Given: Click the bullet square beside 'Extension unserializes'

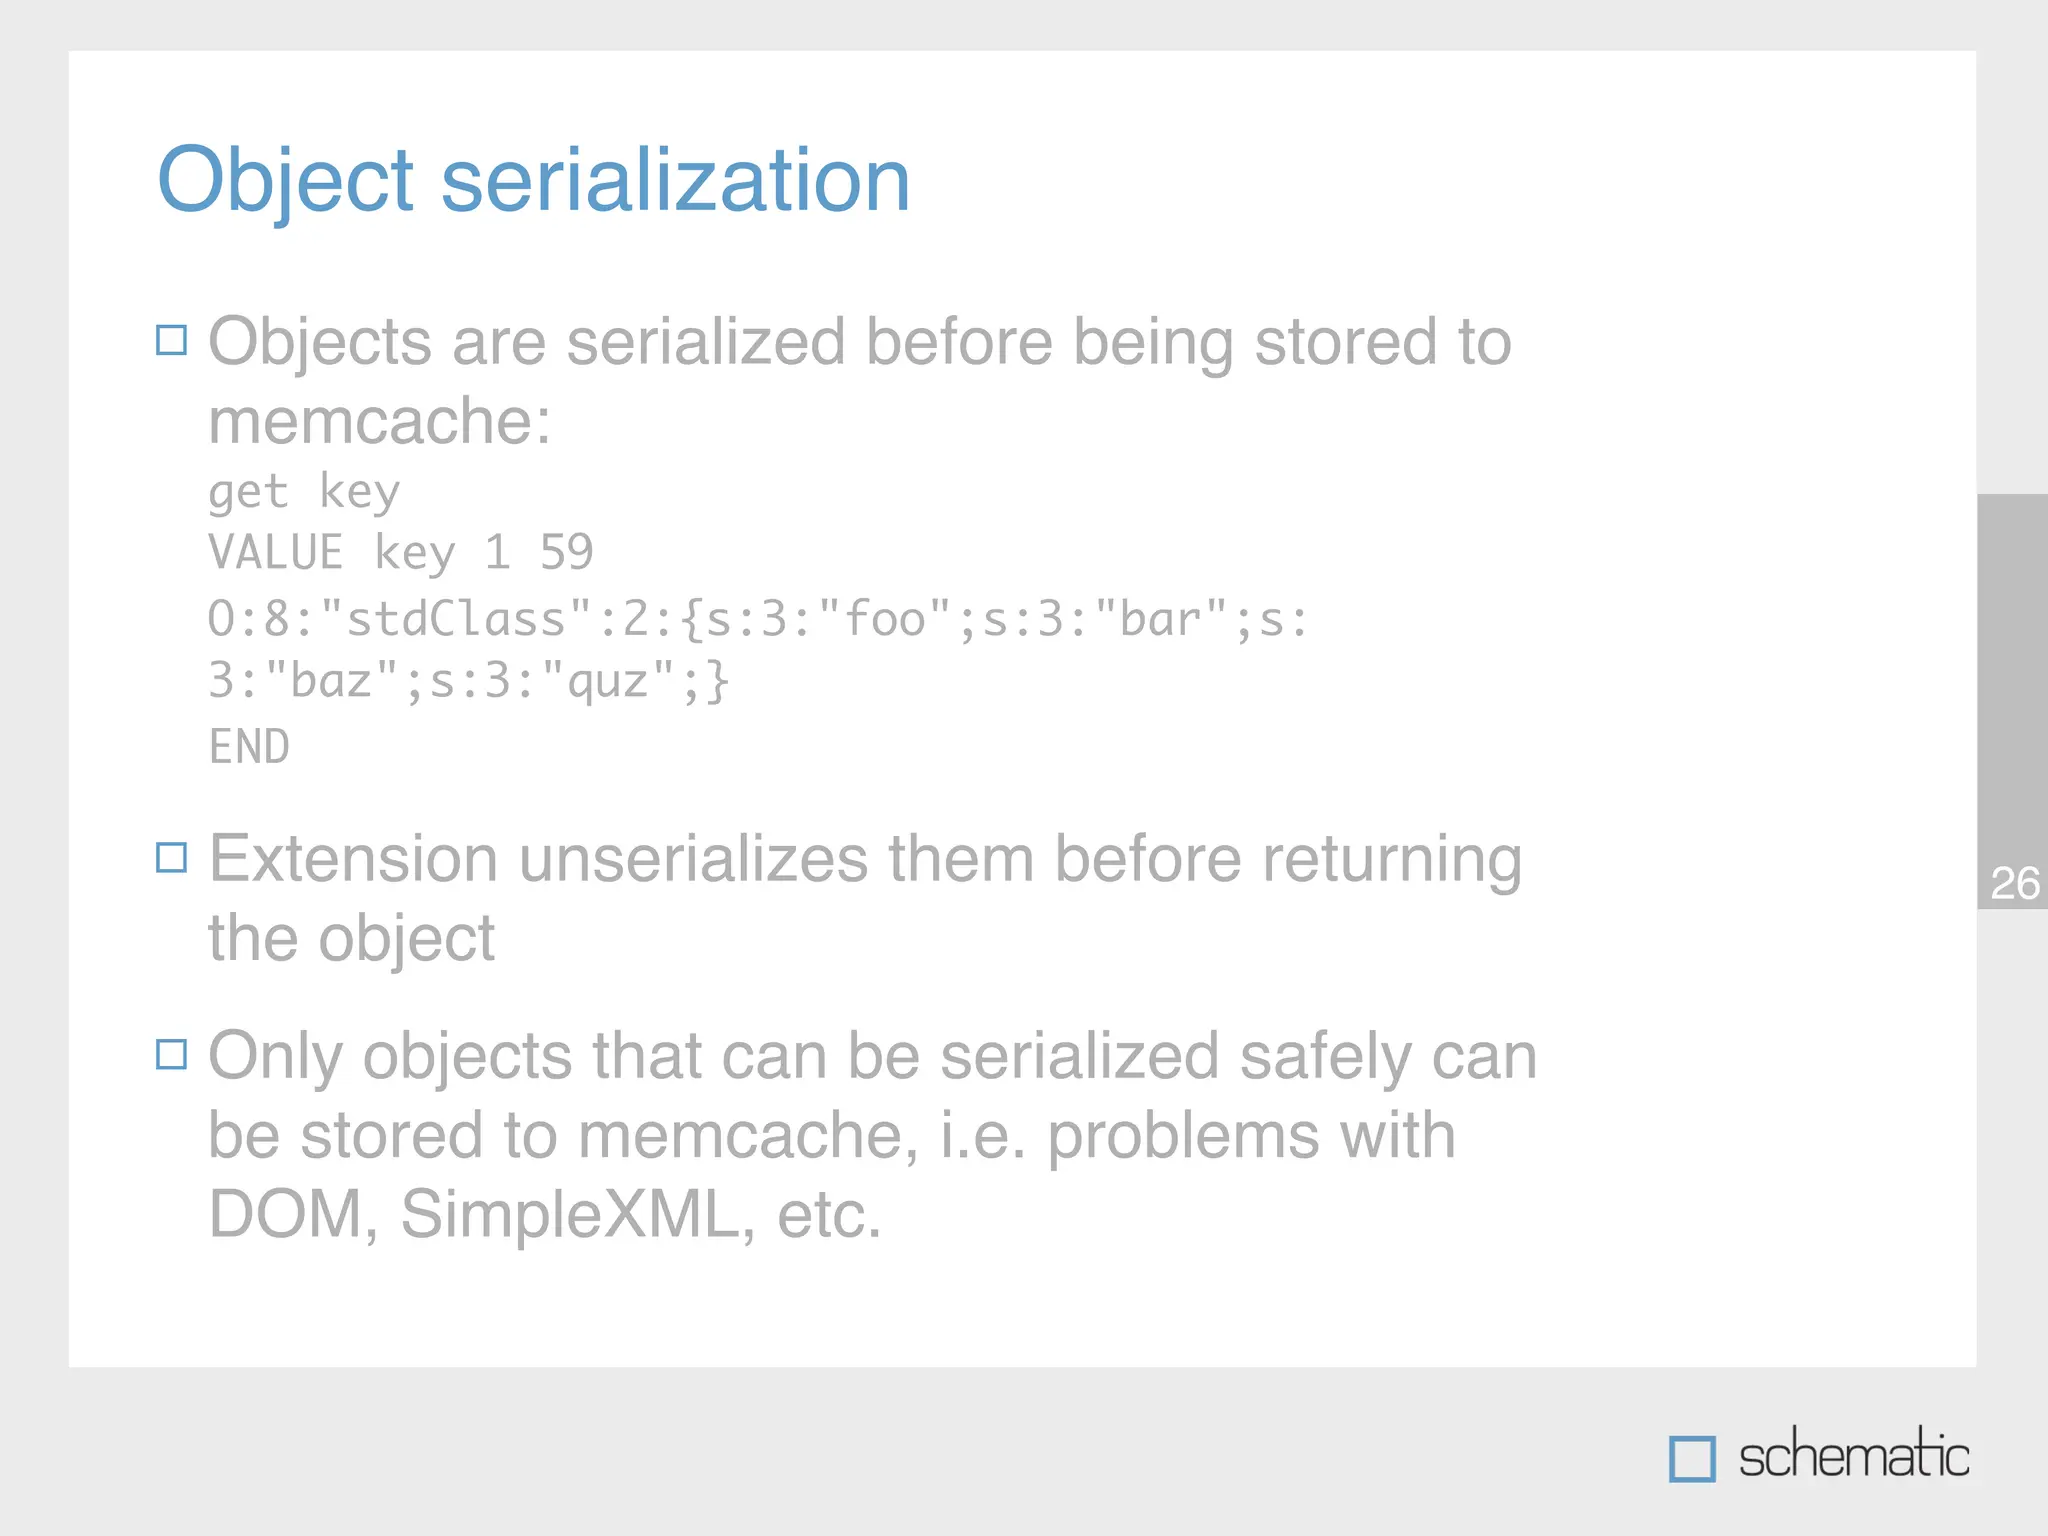Looking at the screenshot, I should point(172,858).
